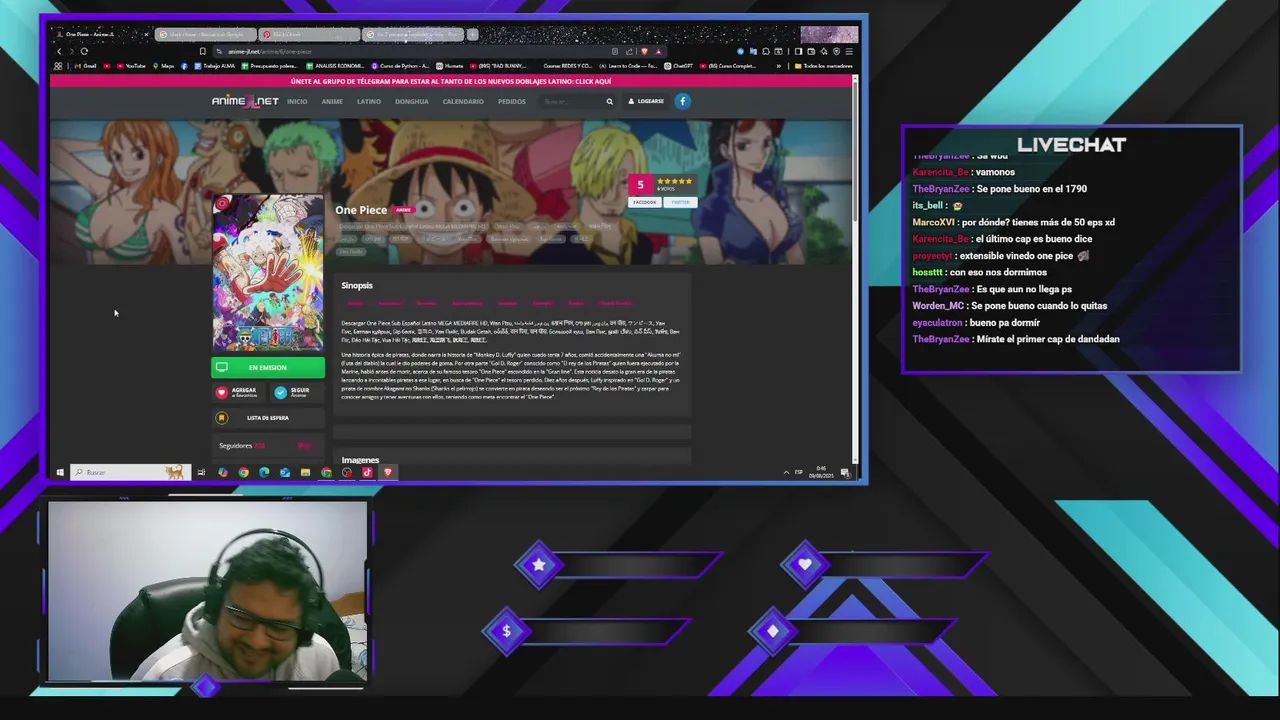Click the Windows Start button
1280x720 pixels.
(x=60, y=472)
